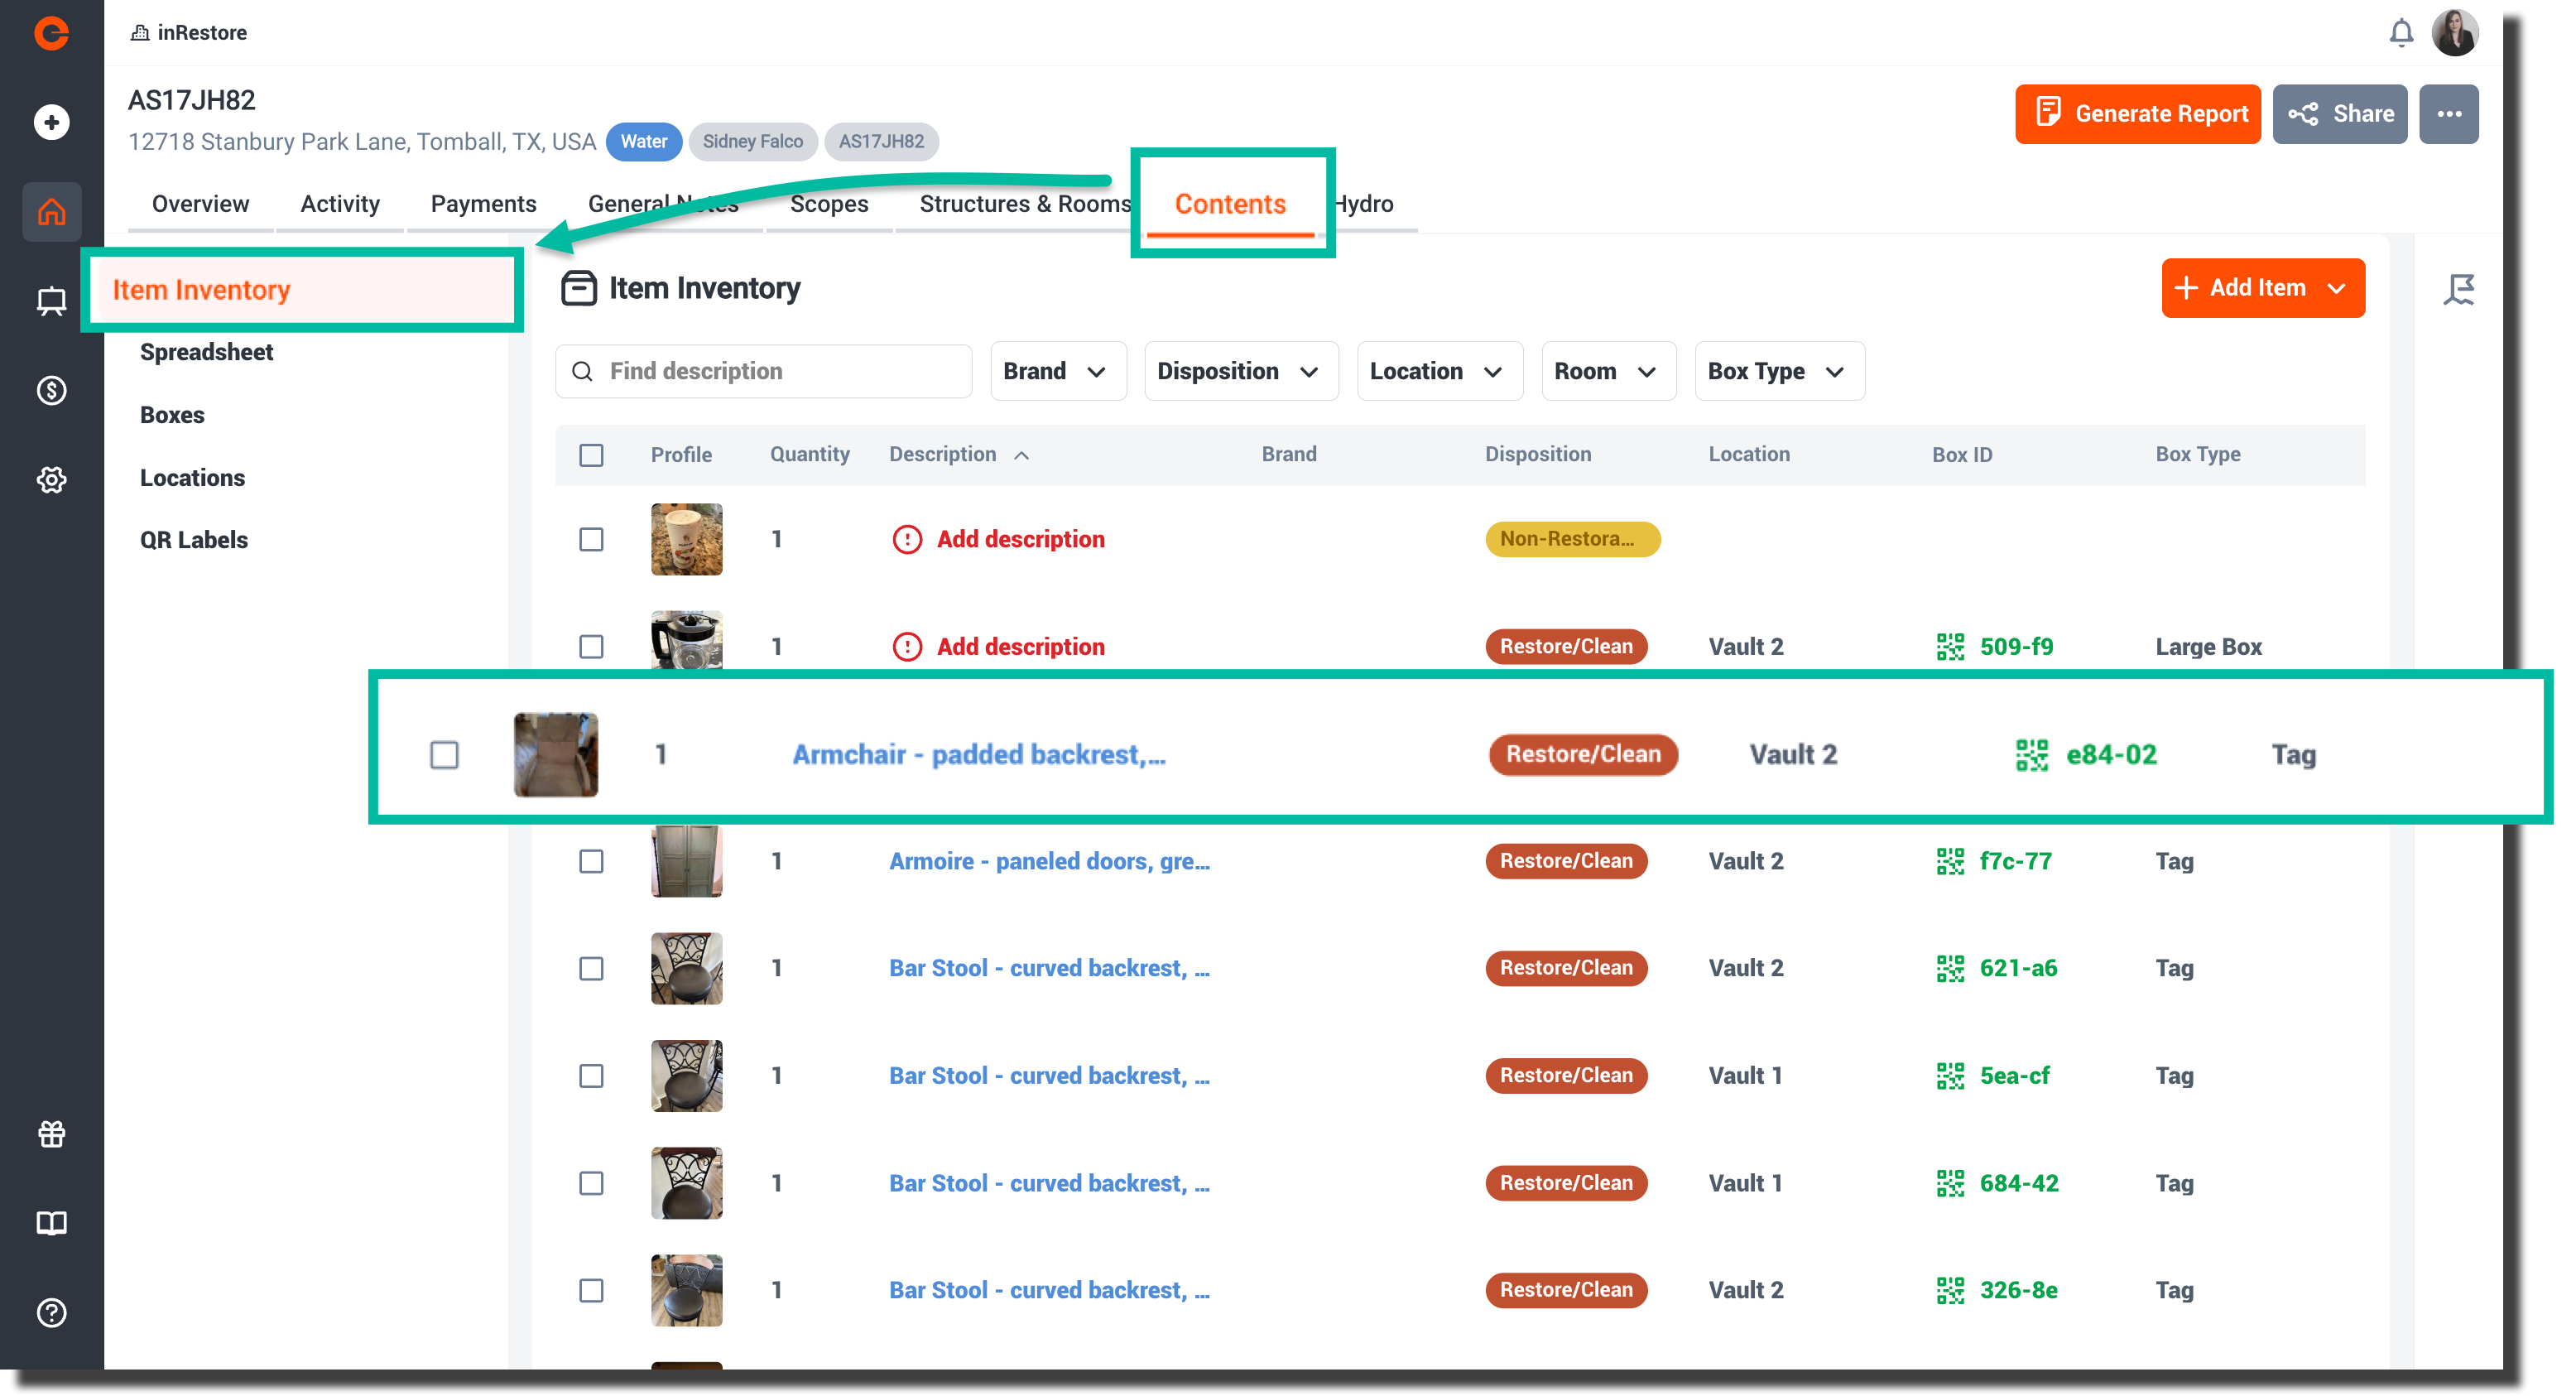Open the Armoire - paneled doors item link

(1049, 861)
